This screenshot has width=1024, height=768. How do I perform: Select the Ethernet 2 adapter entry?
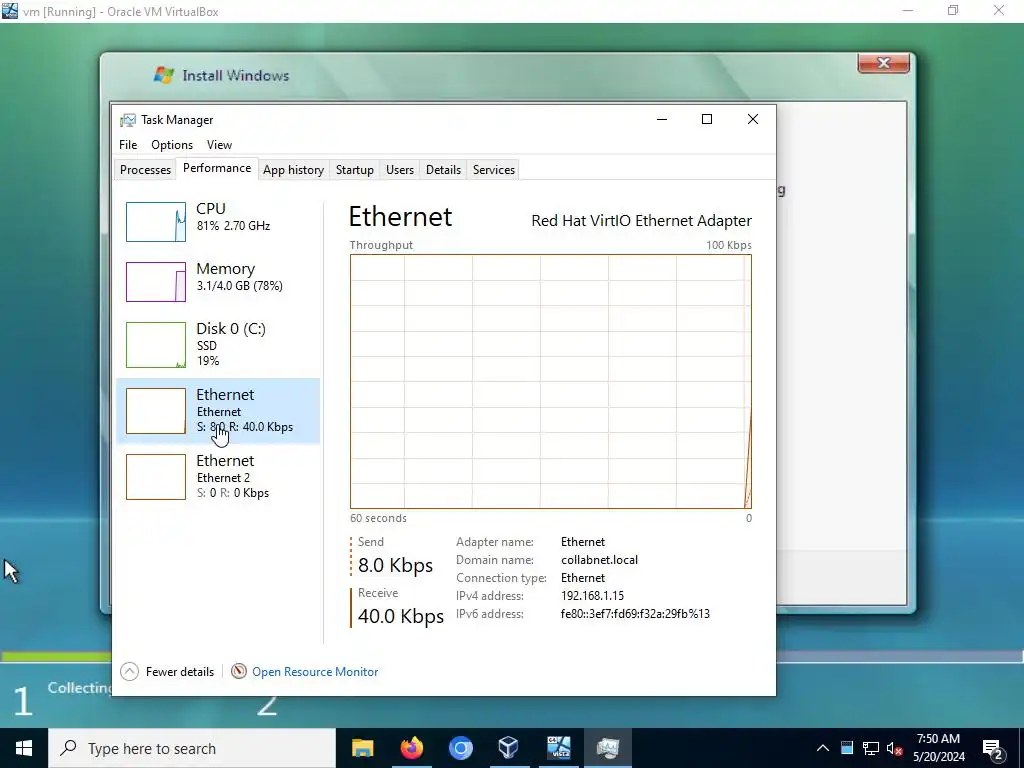pyautogui.click(x=218, y=477)
